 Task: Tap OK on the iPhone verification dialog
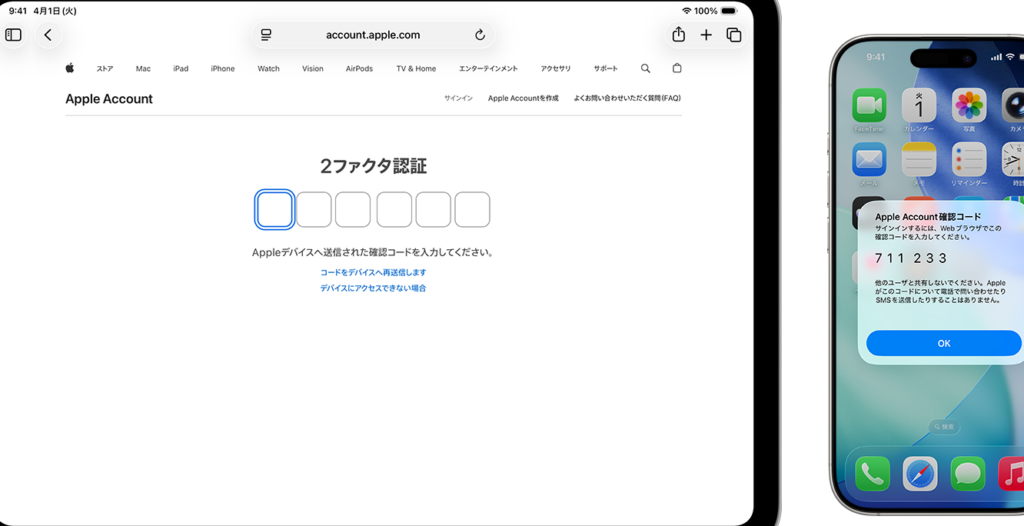coord(944,343)
